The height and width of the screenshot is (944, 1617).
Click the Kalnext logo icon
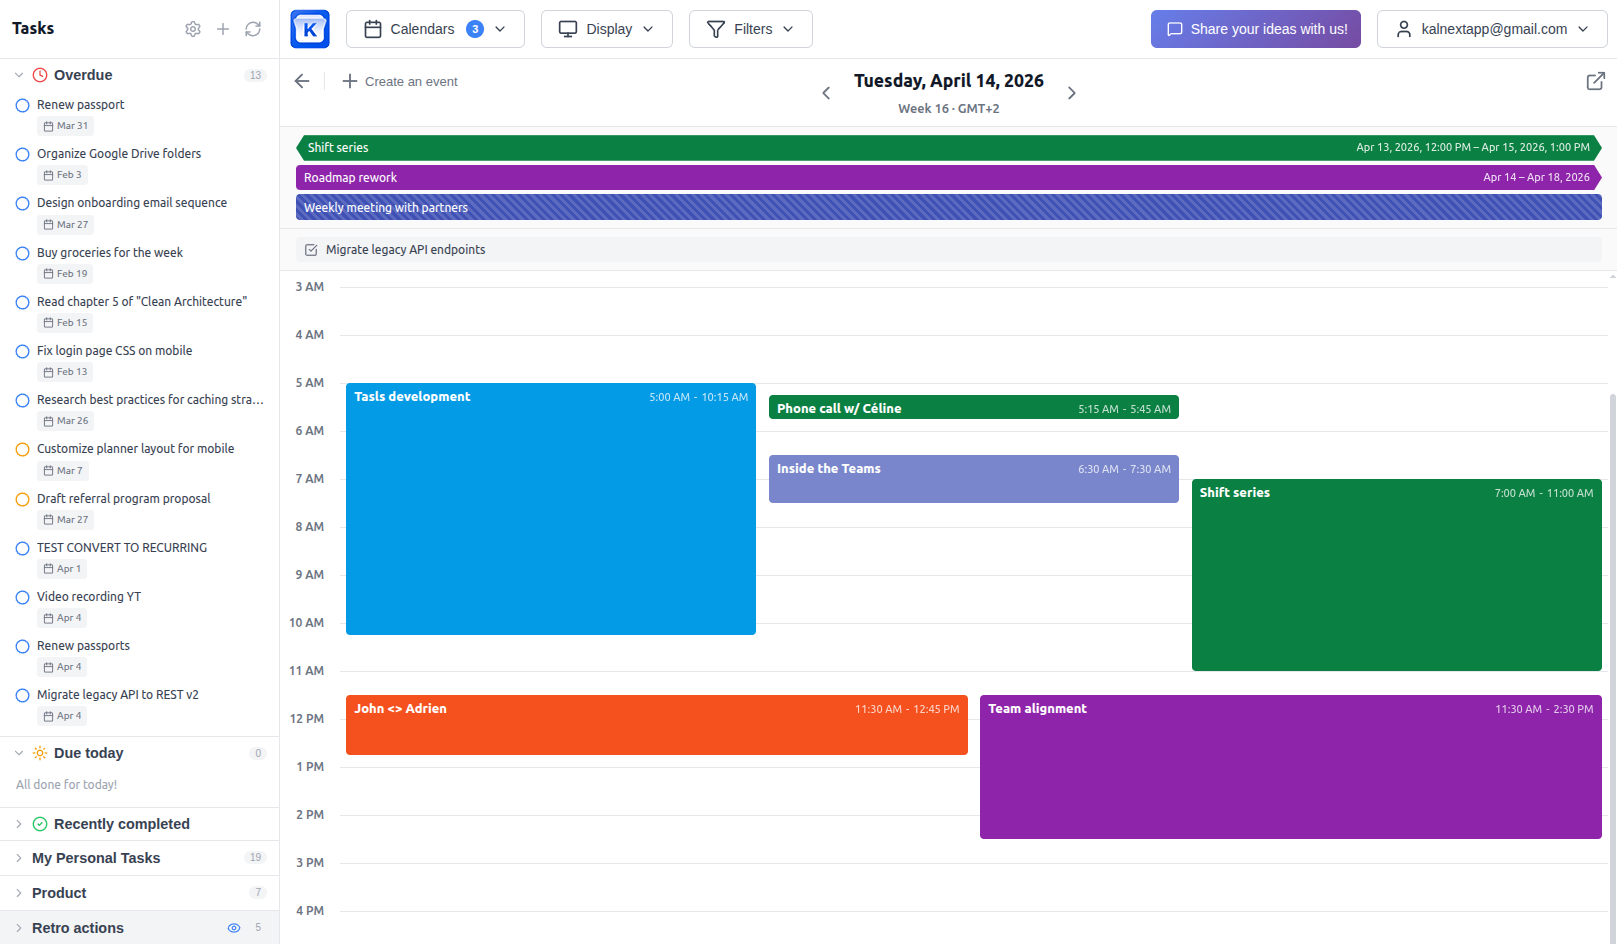(310, 29)
